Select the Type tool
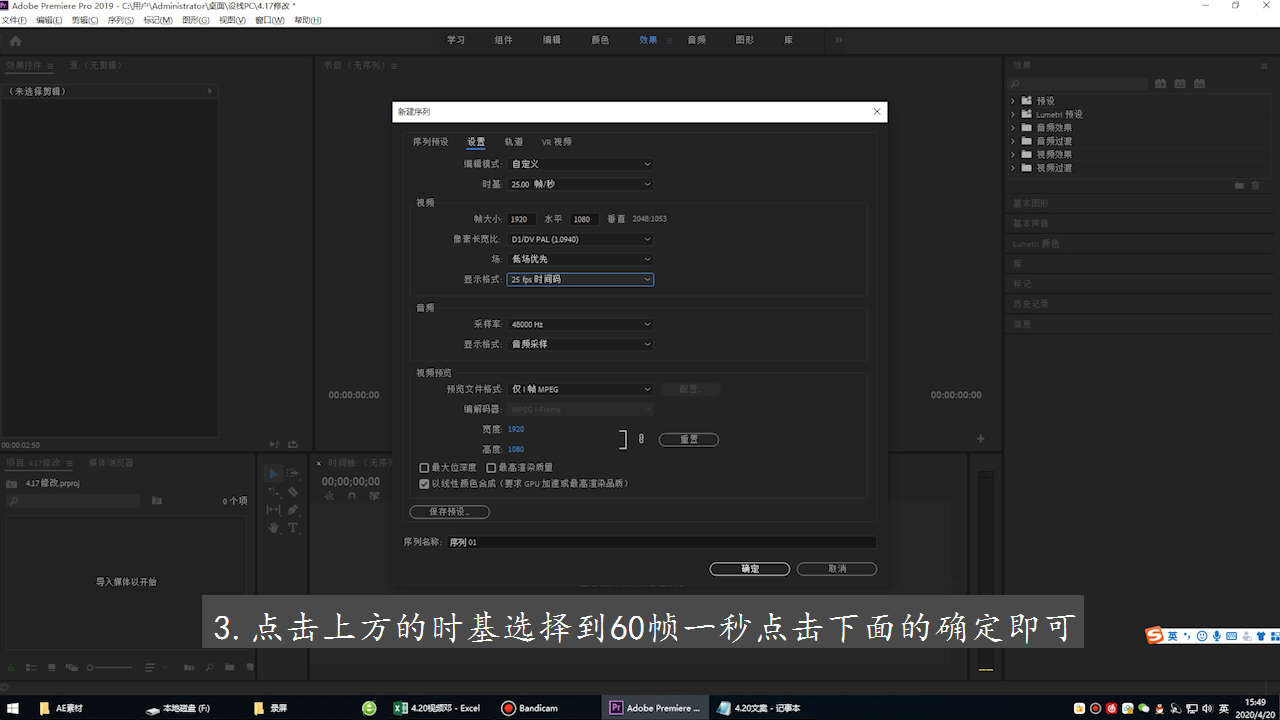This screenshot has width=1280, height=720. (293, 528)
